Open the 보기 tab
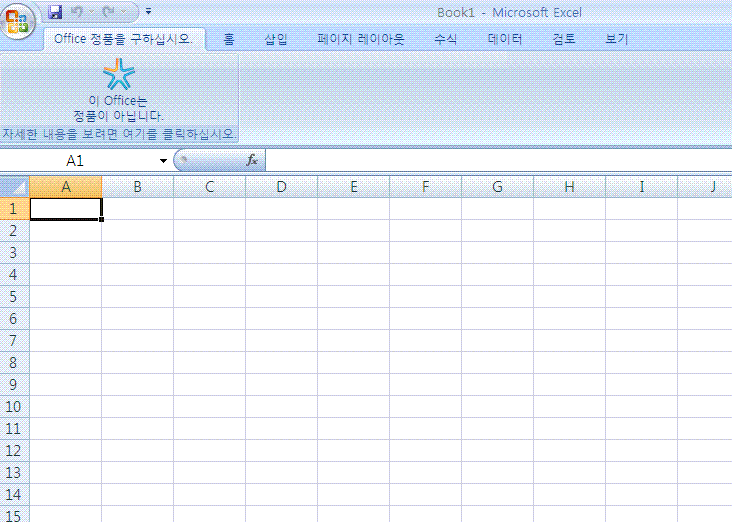Image resolution: width=732 pixels, height=522 pixels. 617,39
